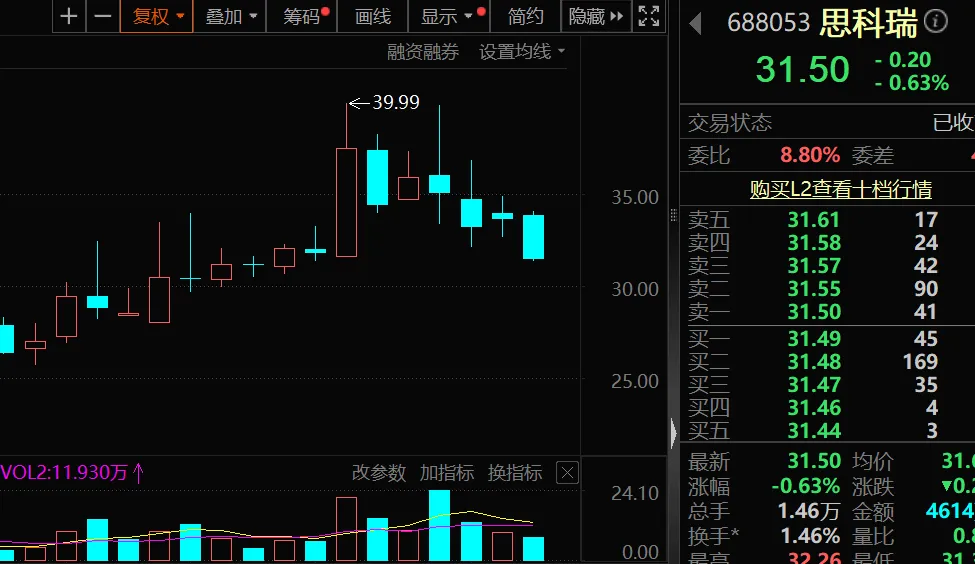Click 改参数 for volume indicator
This screenshot has height=564, width=975.
click(x=379, y=473)
